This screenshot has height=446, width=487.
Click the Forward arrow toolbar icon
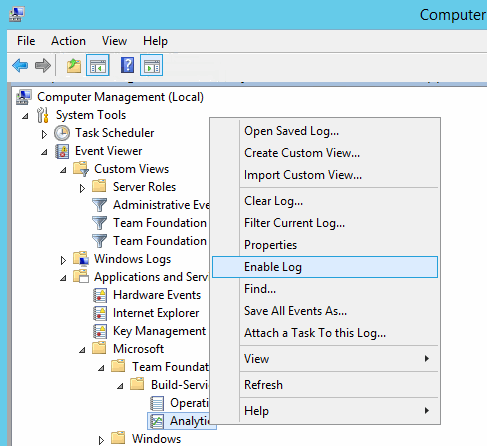(43, 65)
